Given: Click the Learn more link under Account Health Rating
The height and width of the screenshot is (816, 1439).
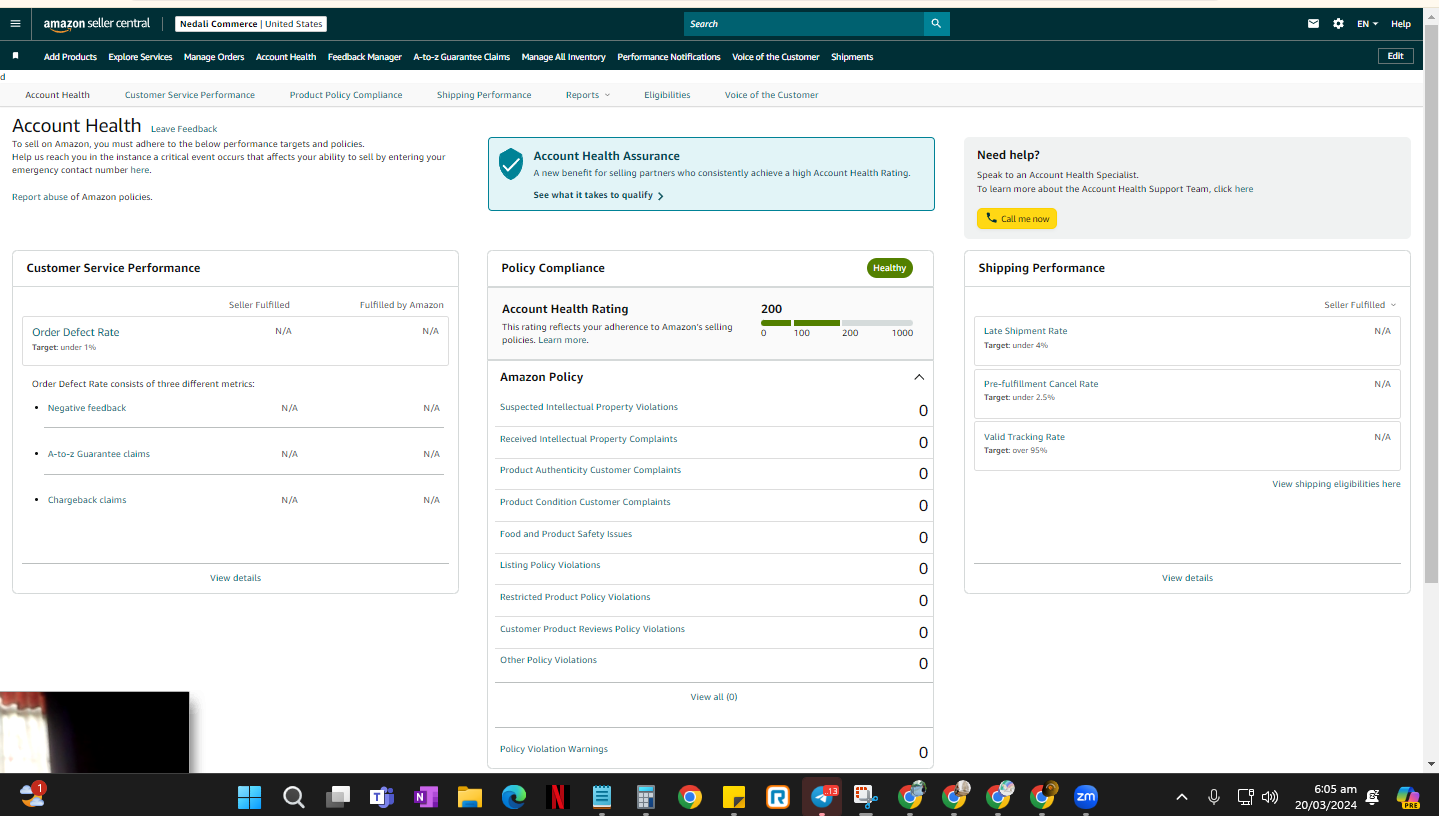Looking at the screenshot, I should click(563, 340).
